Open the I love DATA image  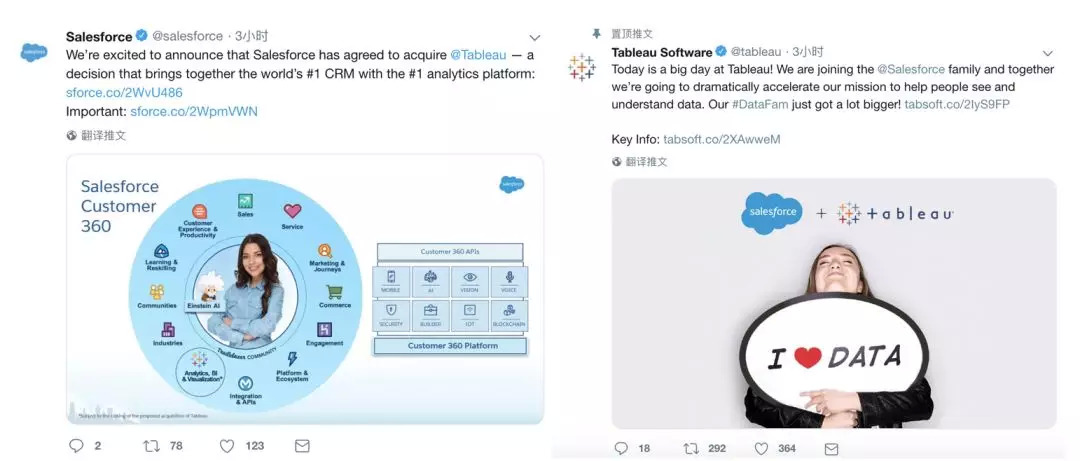[833, 303]
